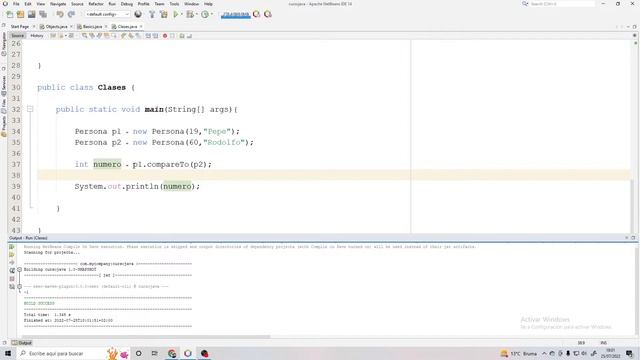Toggle the Source view button
This screenshot has height=360, width=640.
18,36
